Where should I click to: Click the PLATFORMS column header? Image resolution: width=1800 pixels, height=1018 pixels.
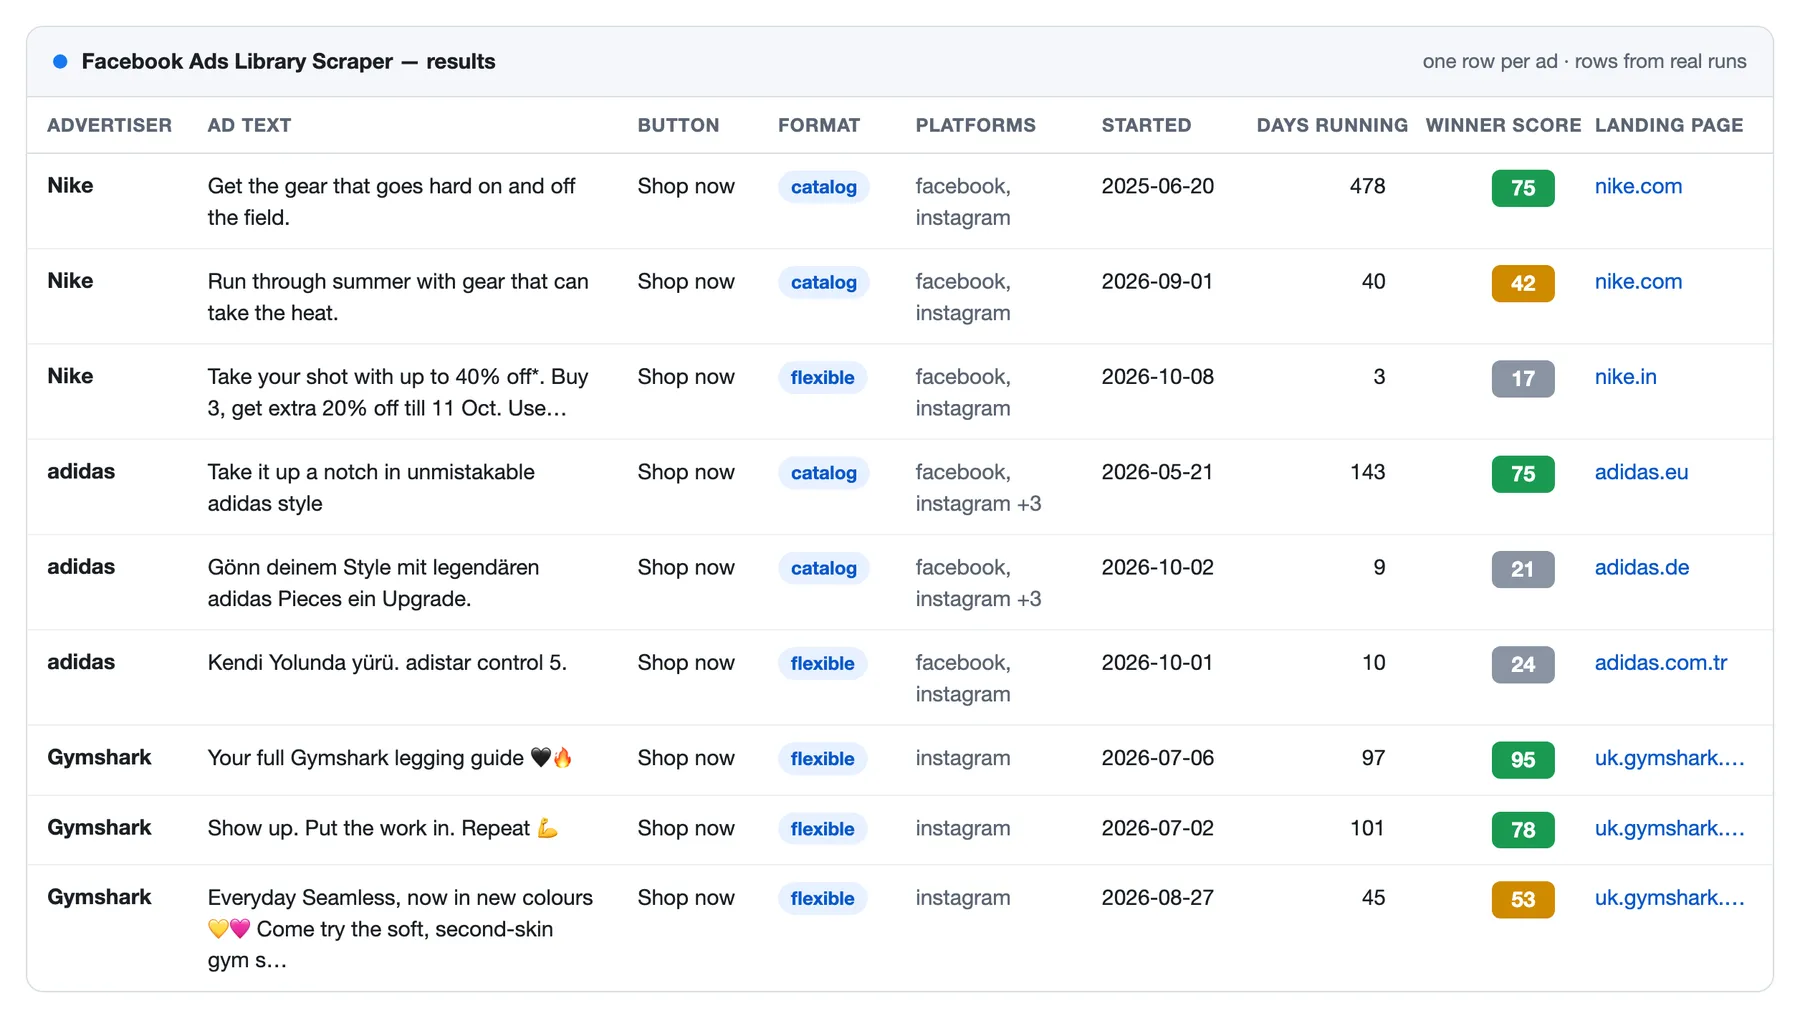click(975, 125)
